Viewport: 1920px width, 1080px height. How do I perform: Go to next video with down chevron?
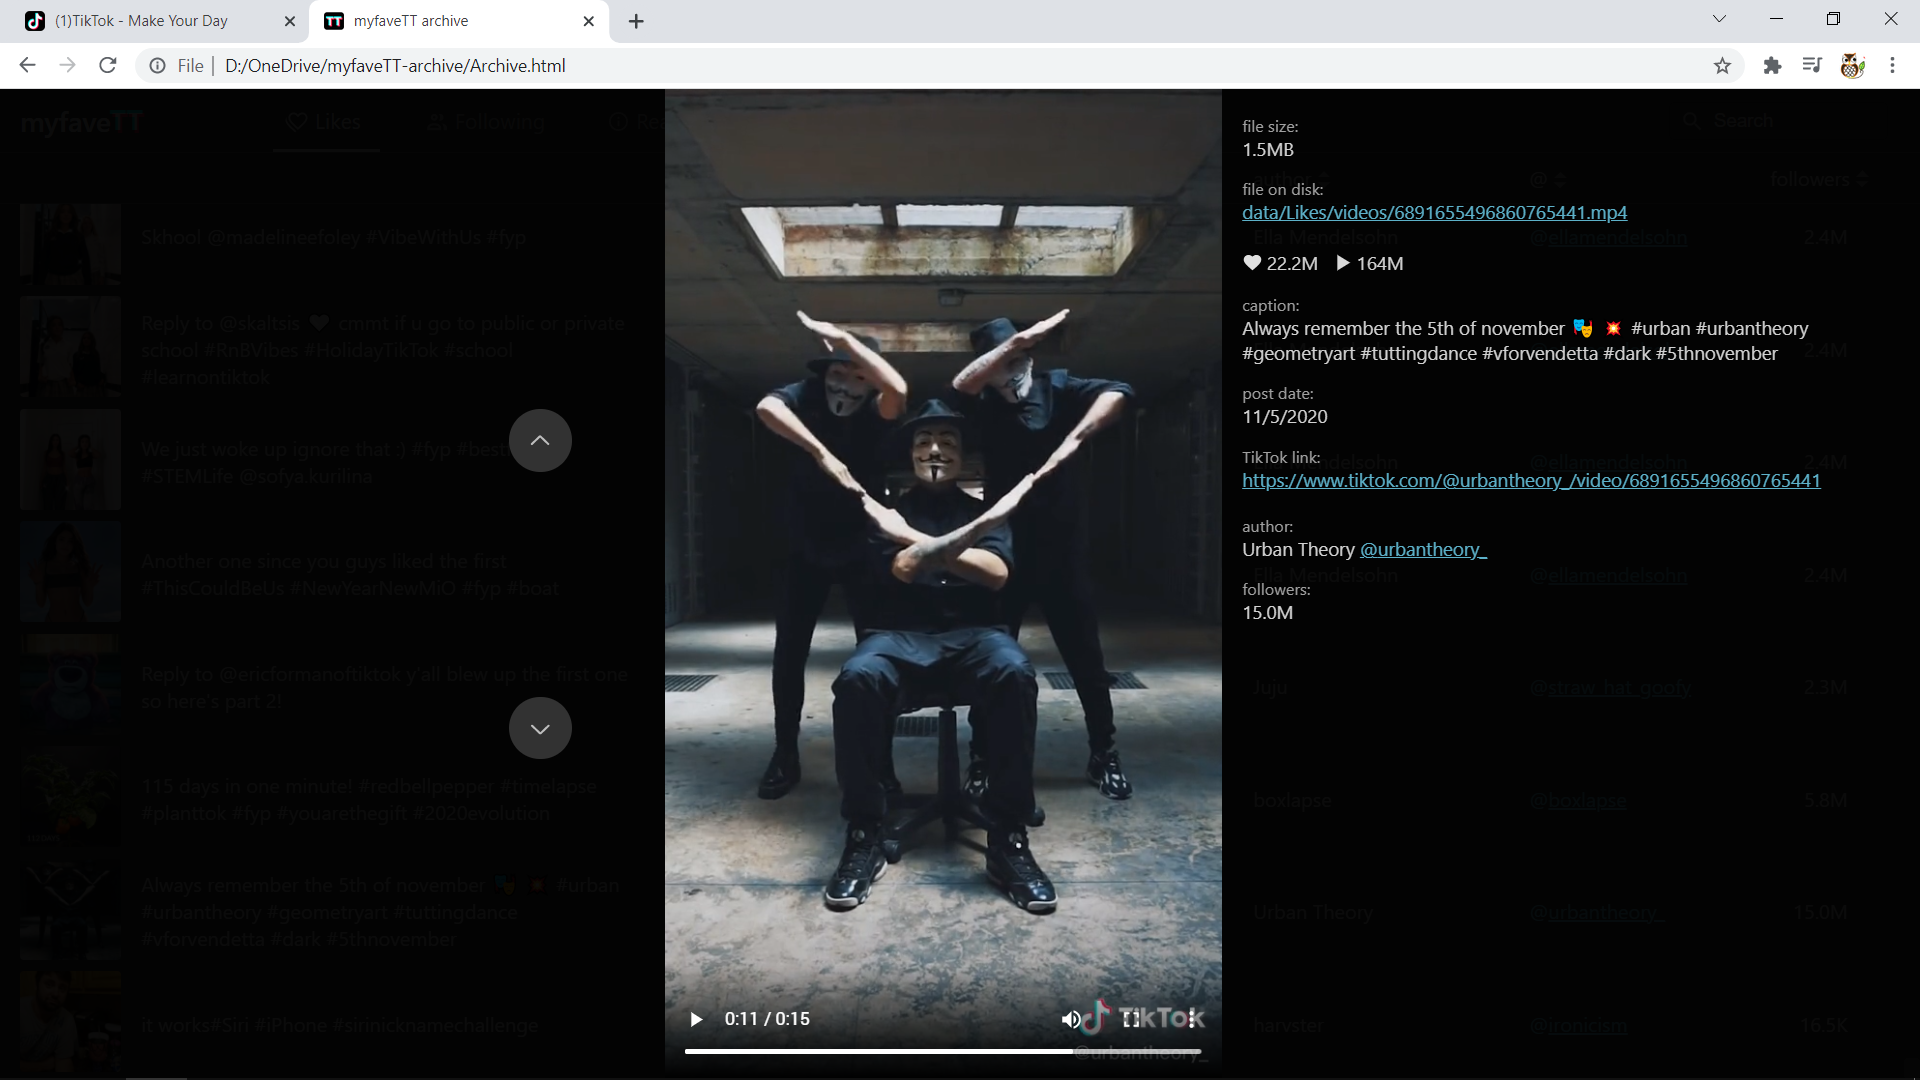540,728
